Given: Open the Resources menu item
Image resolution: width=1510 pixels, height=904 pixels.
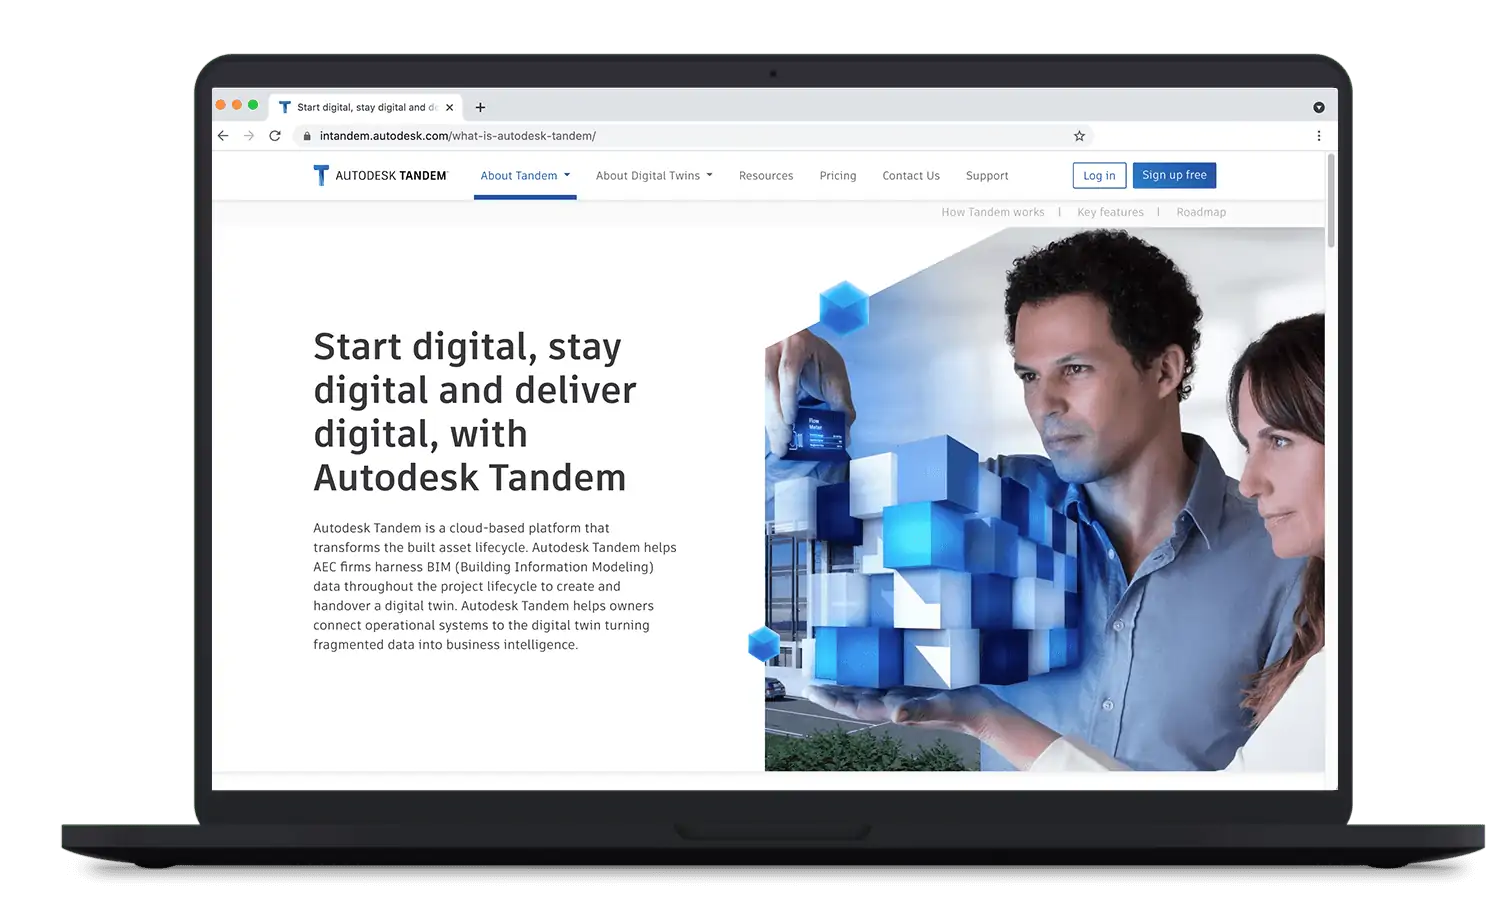Looking at the screenshot, I should 766,175.
